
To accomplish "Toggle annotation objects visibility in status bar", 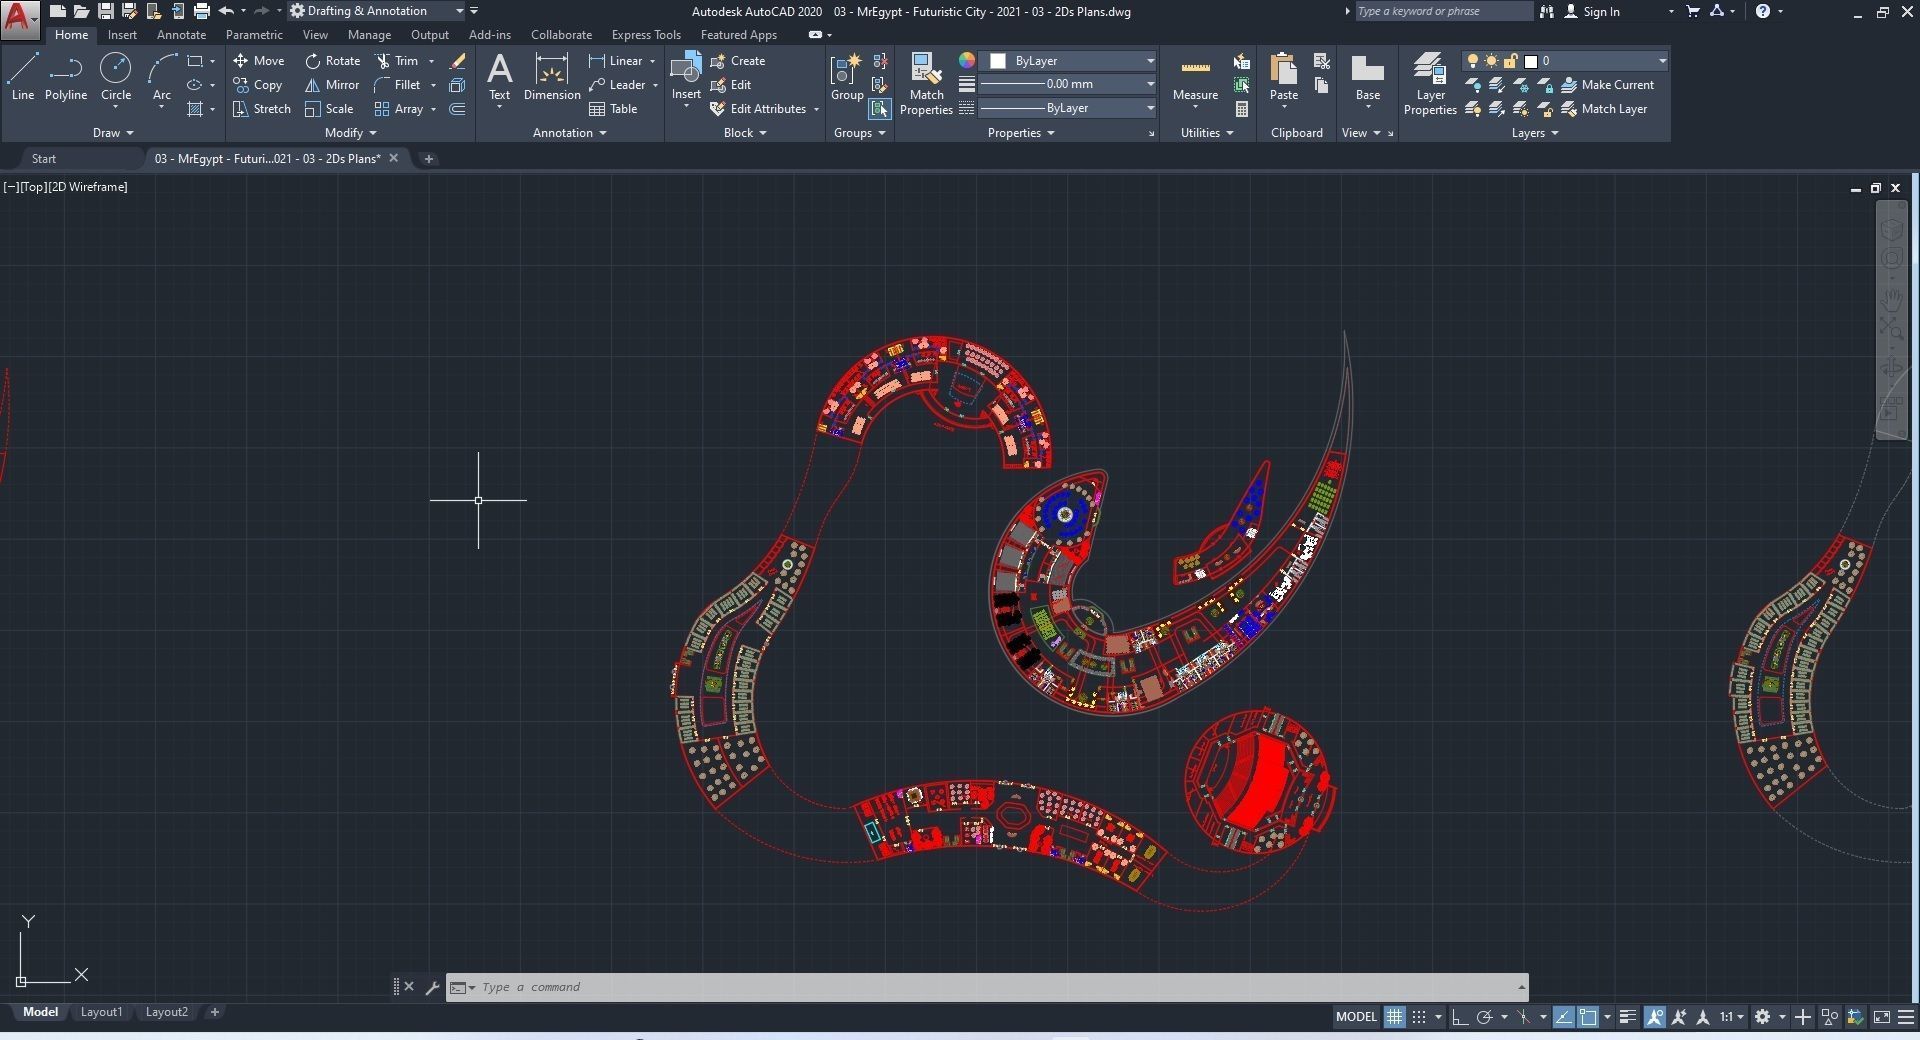I will (1655, 1017).
